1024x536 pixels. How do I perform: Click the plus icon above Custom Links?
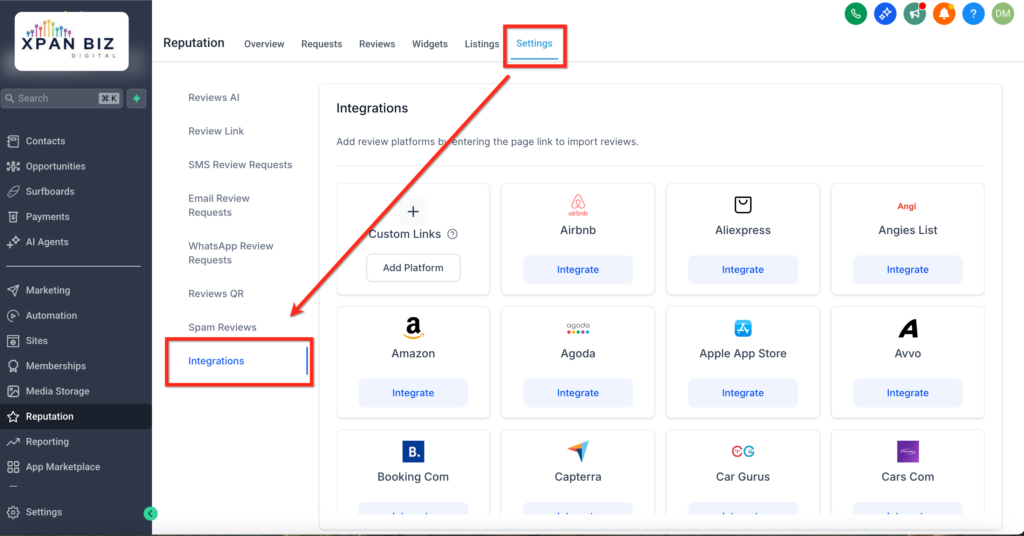click(413, 211)
